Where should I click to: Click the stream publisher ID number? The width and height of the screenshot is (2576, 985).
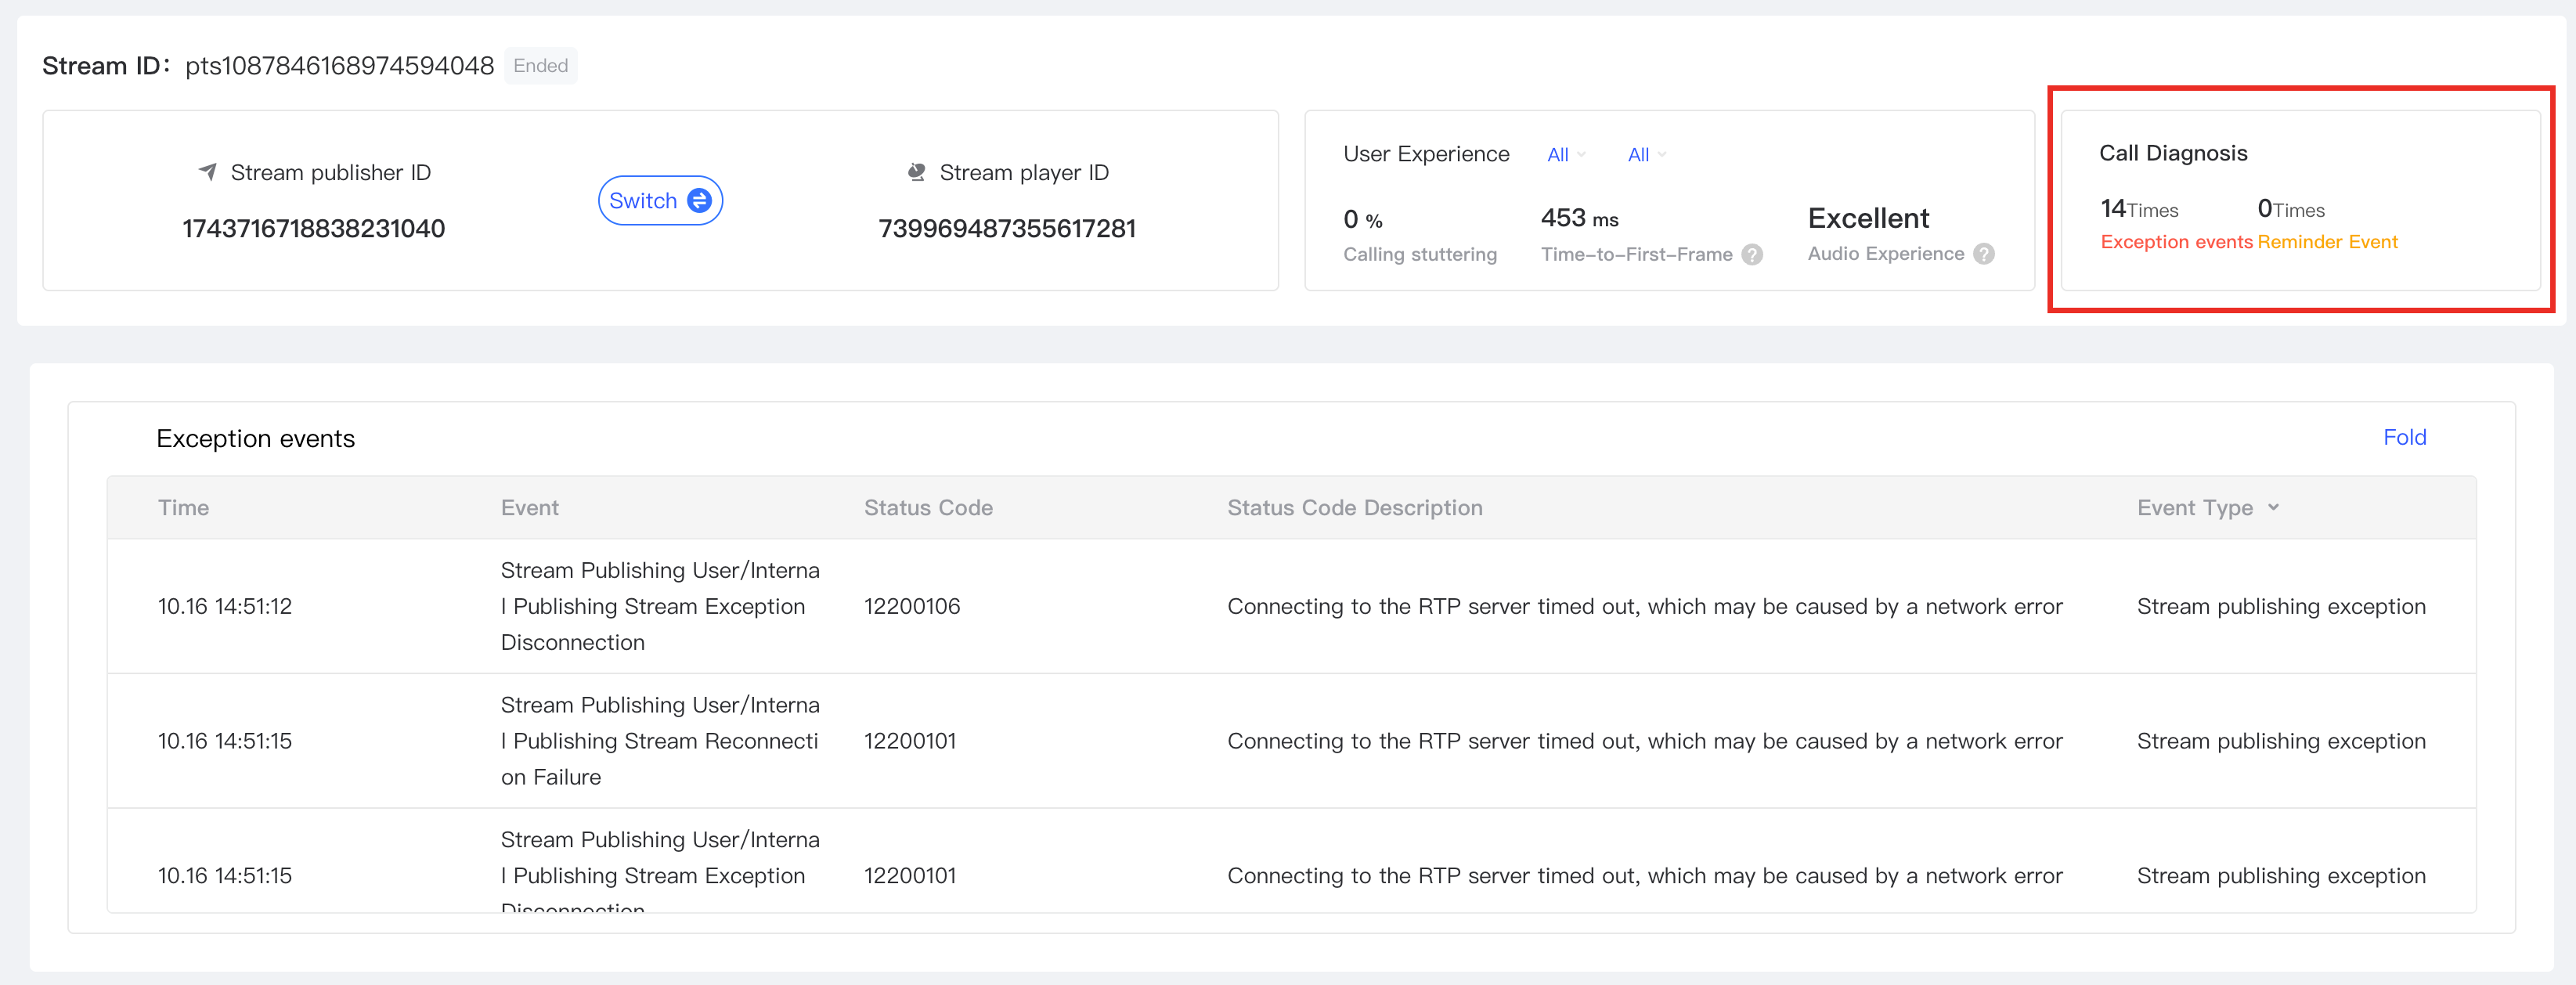click(x=313, y=228)
